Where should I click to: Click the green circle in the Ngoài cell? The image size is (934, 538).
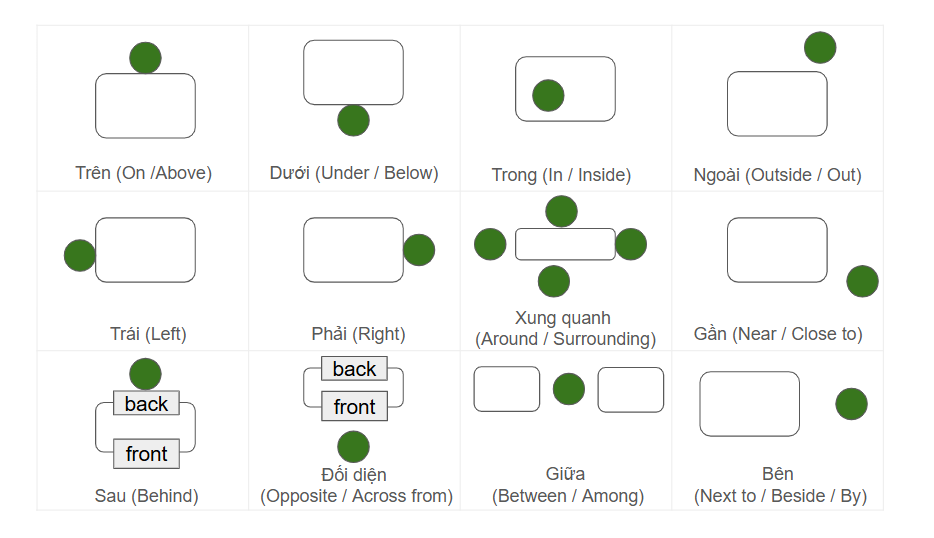[x=820, y=47]
